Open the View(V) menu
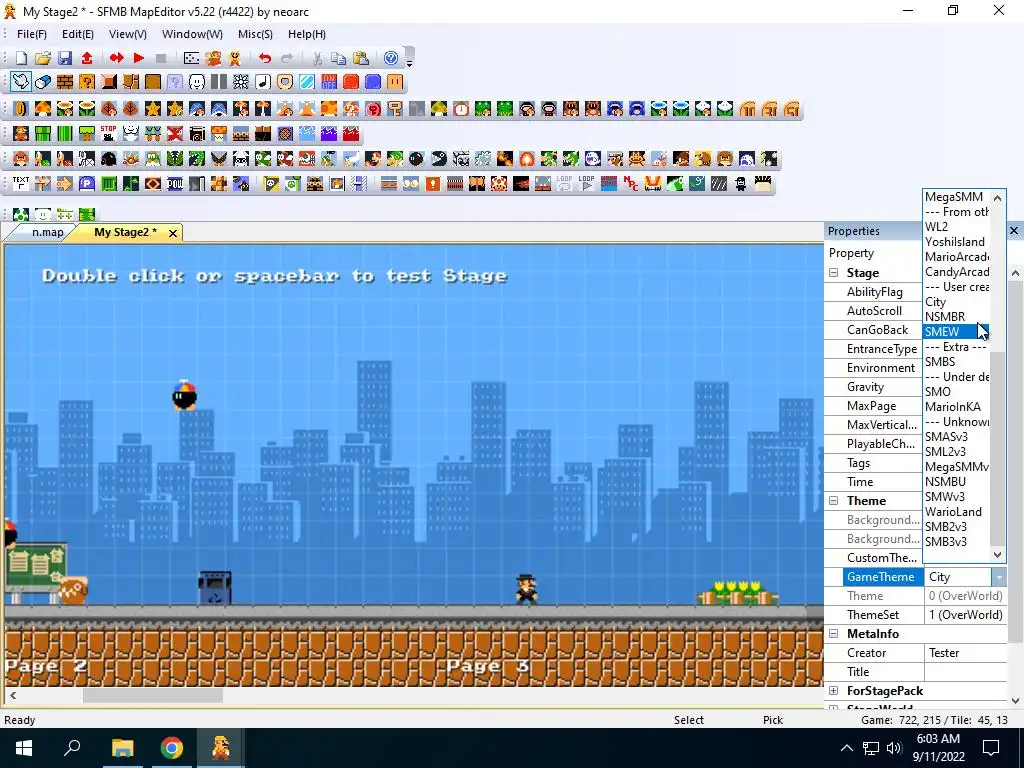This screenshot has height=768, width=1024. click(127, 34)
